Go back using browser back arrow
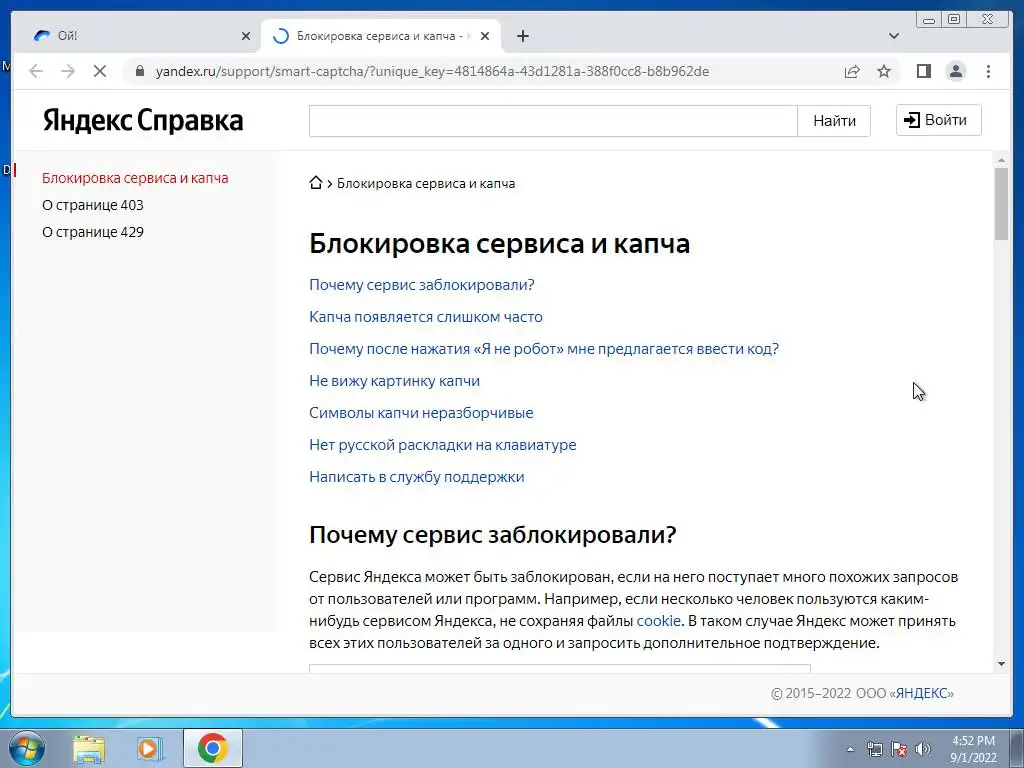The image size is (1024, 768). click(x=36, y=71)
